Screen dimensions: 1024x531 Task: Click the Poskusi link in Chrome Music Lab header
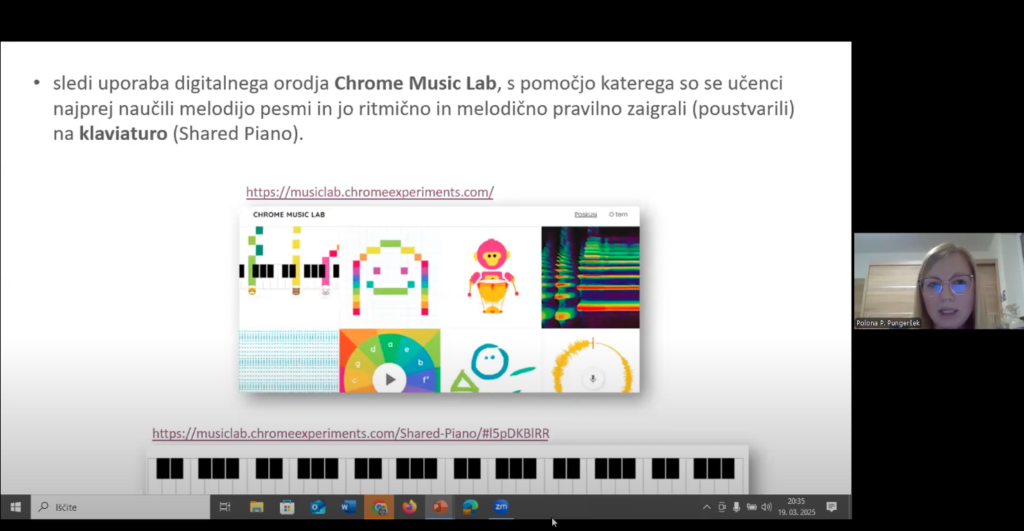tap(586, 214)
